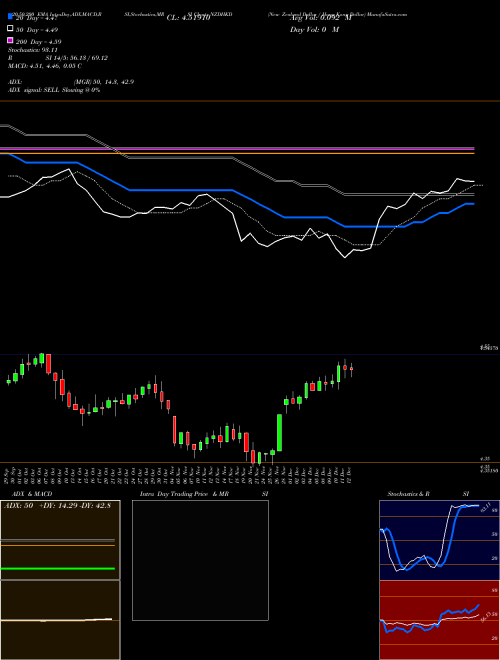Screen dimensions: 500x660
Task: Click the '50 Day = 4.49' legend text
Action: pos(37,30)
